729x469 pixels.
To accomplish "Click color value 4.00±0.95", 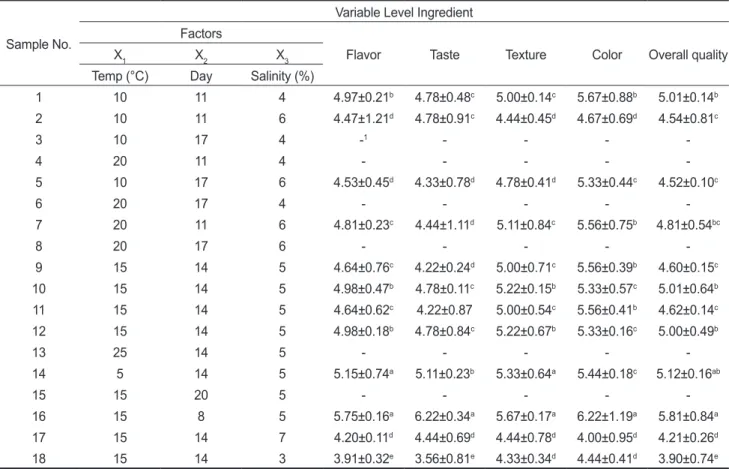I will 607,438.
